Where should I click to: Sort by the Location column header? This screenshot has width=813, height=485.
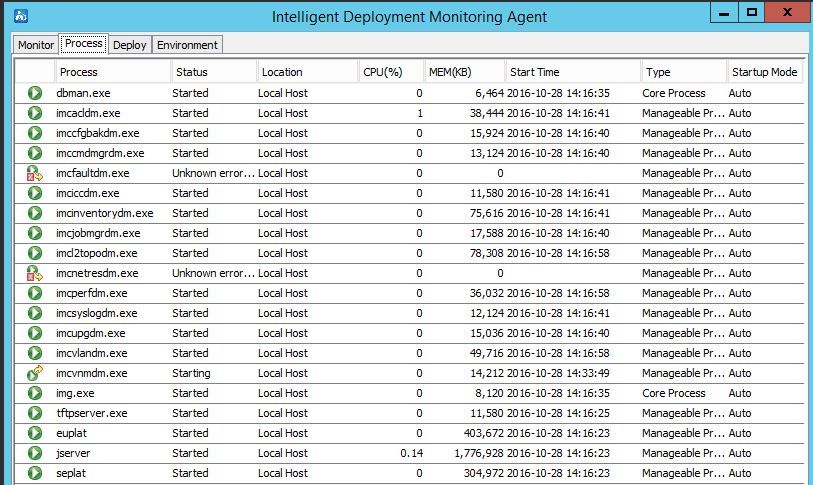307,72
